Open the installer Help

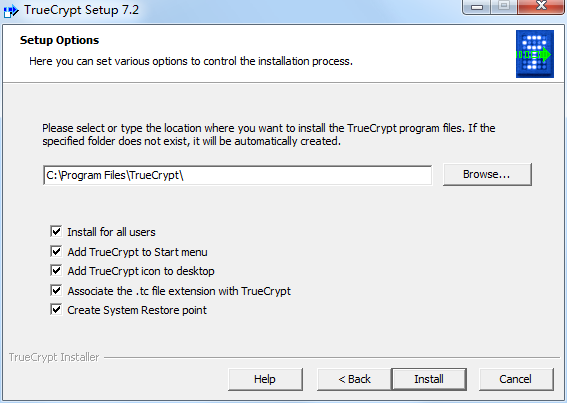point(265,379)
